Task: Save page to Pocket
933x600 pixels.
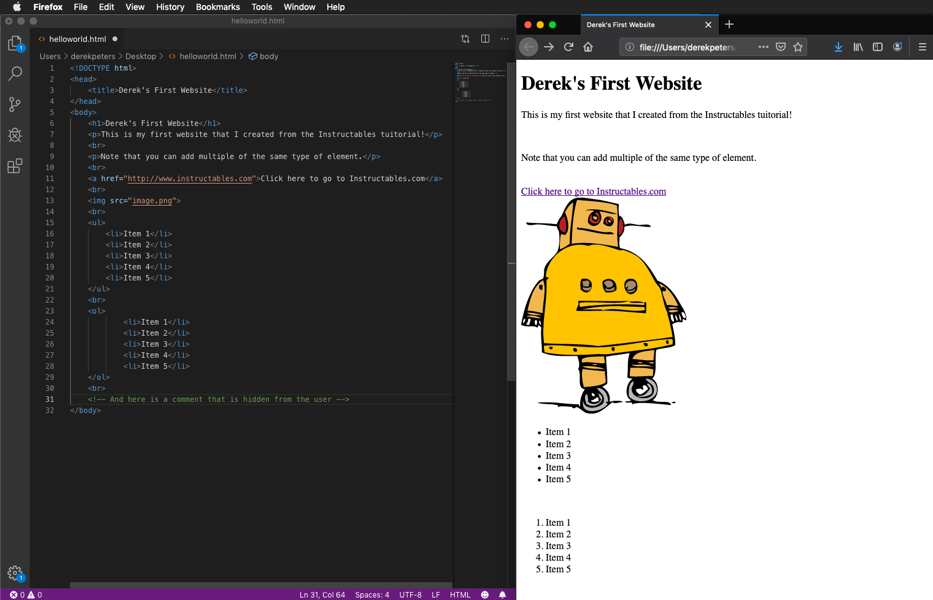Action: (781, 47)
